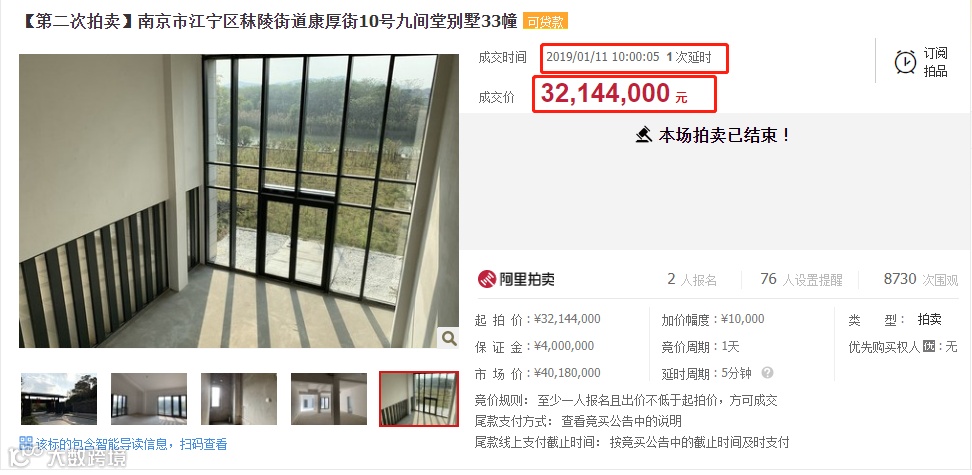Open the smart guide scan link
Screen dimensions: 972x475
(x=131, y=444)
